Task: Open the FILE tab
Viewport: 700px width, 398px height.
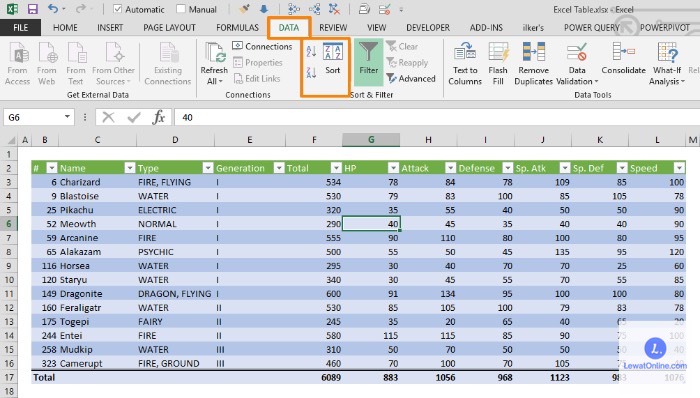Action: [21, 28]
